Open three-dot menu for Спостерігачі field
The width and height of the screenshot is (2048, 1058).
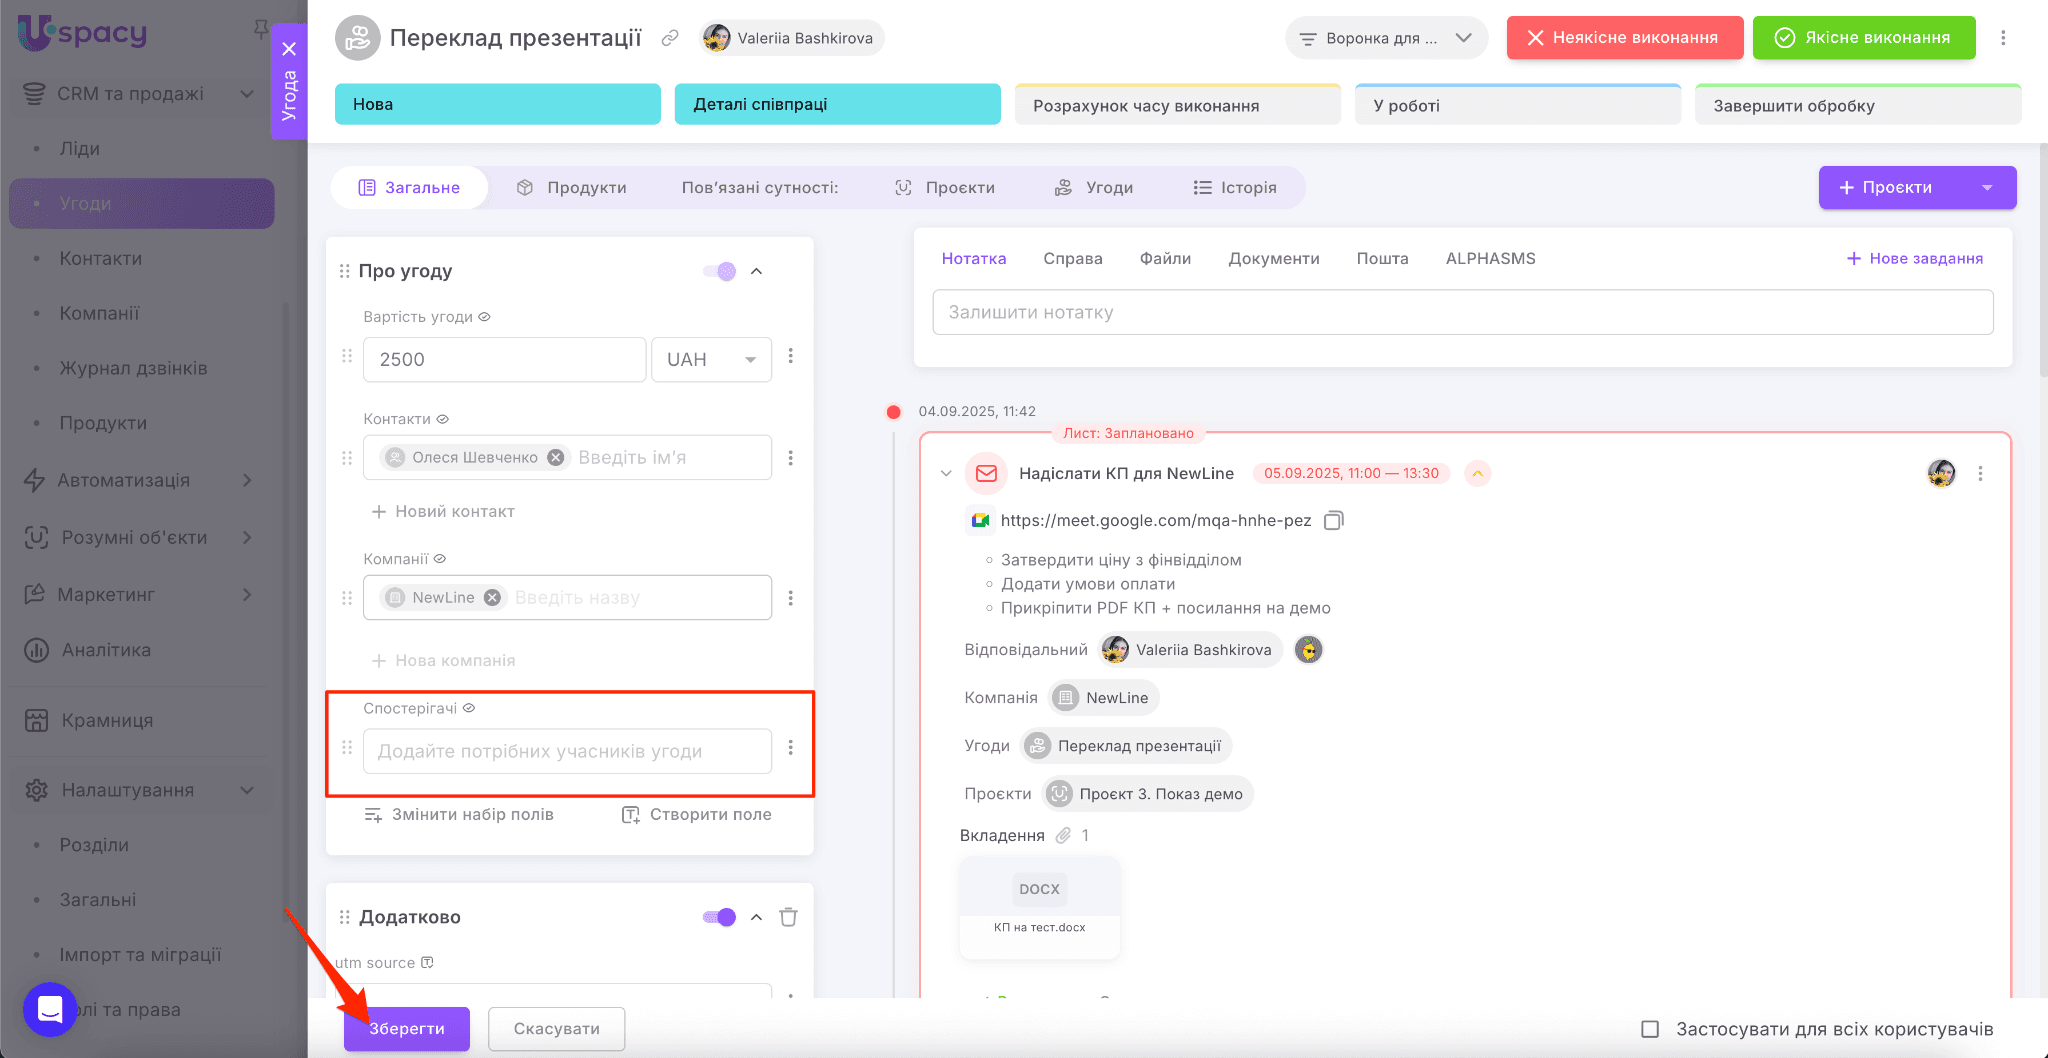tap(790, 748)
